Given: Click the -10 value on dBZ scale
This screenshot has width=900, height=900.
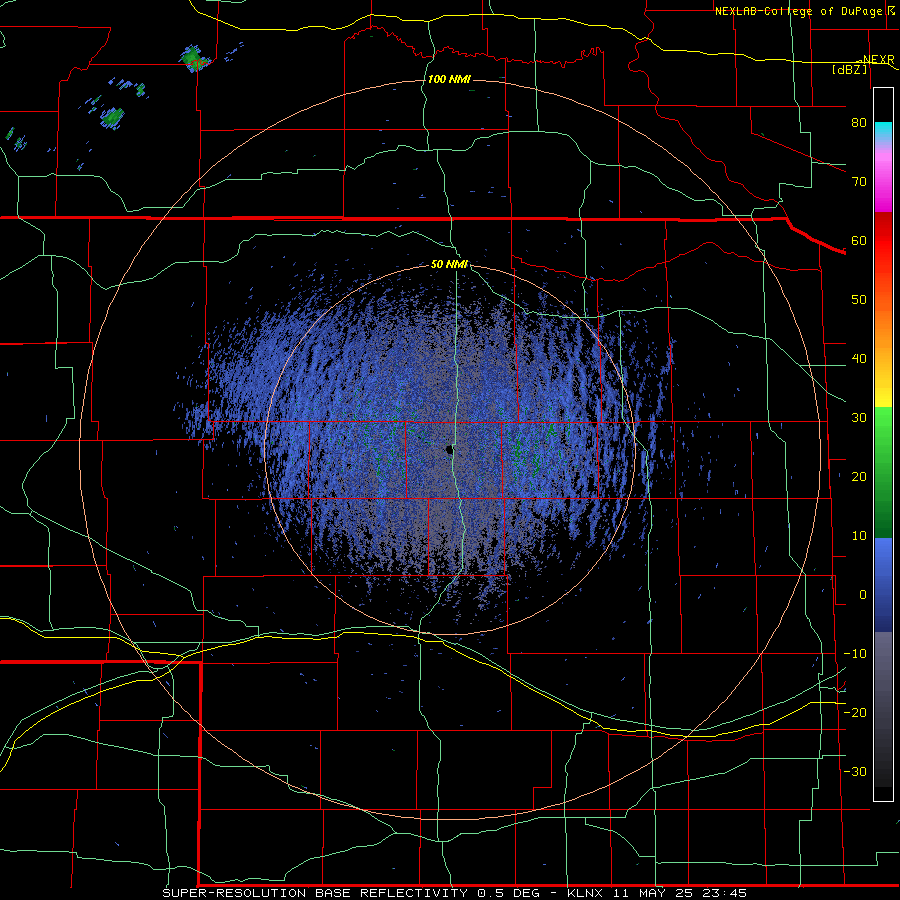Looking at the screenshot, I should click(855, 654).
